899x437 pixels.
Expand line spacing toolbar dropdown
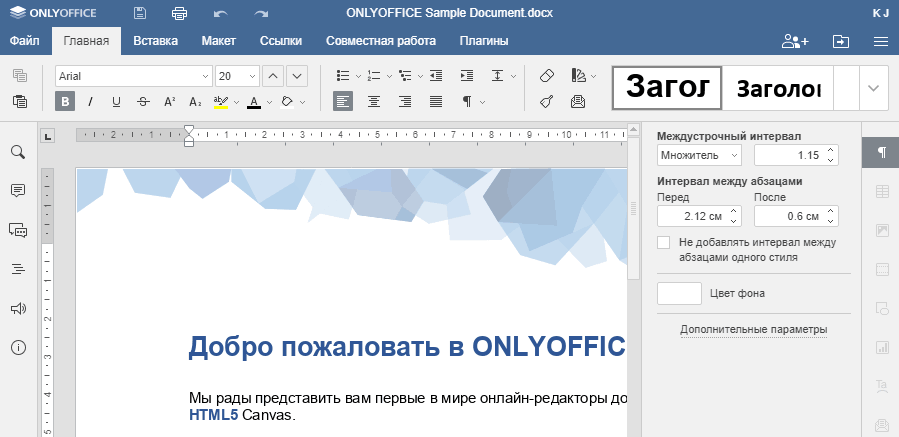pos(513,76)
